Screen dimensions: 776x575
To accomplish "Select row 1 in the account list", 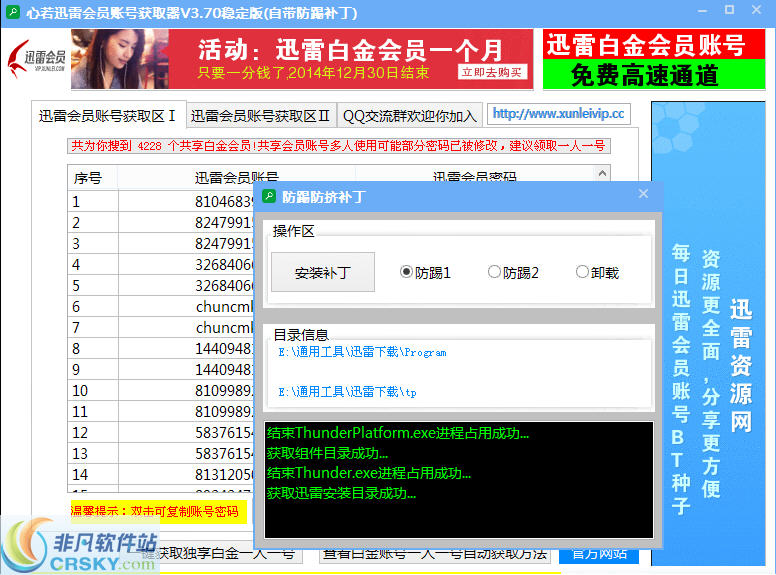I will coord(161,201).
